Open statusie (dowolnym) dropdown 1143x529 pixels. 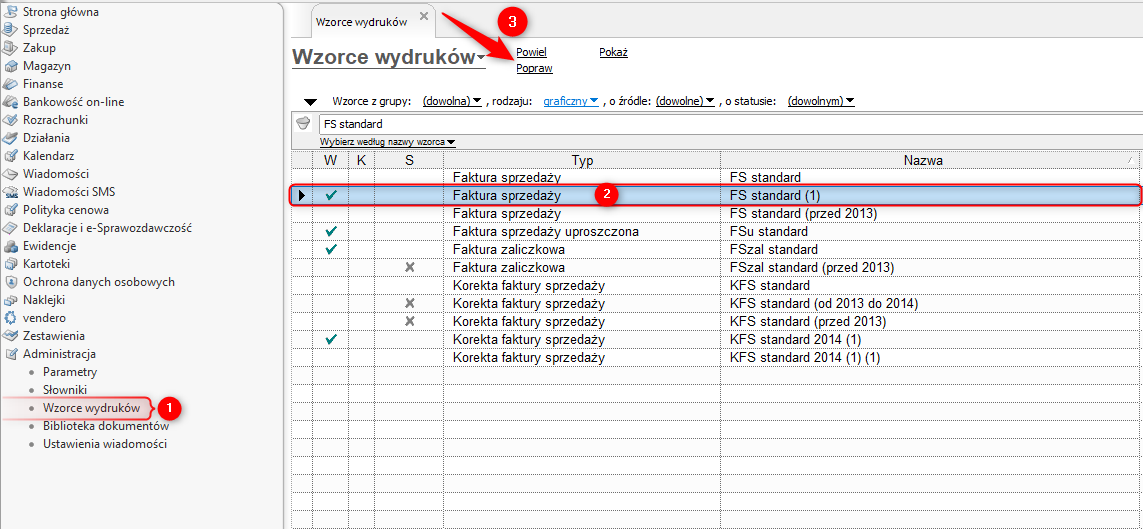821,101
